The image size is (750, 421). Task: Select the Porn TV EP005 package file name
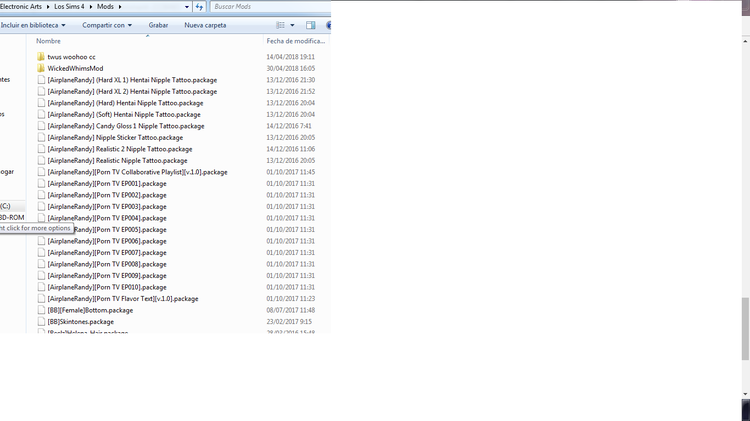[120, 230]
